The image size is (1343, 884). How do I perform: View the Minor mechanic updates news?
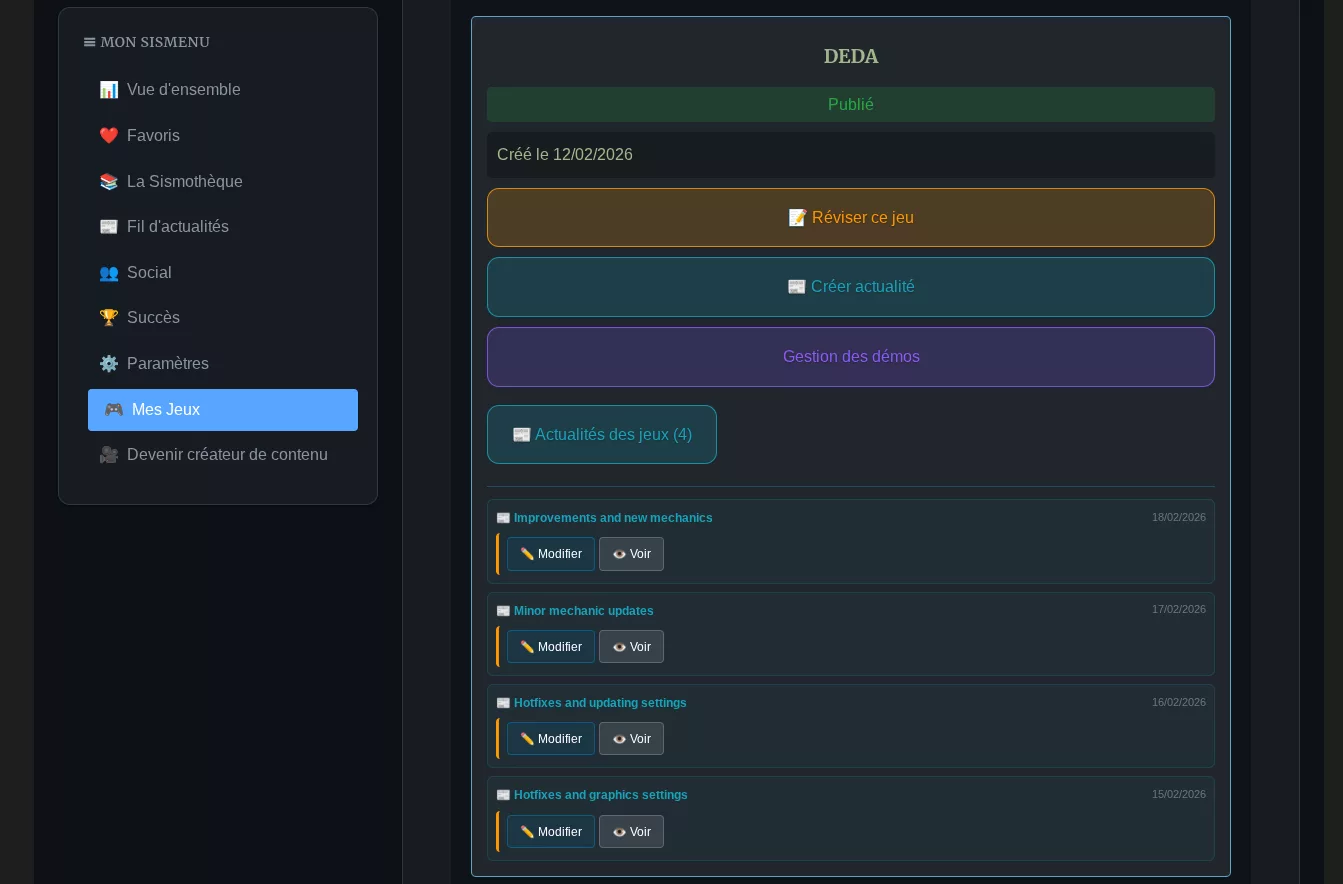(631, 647)
